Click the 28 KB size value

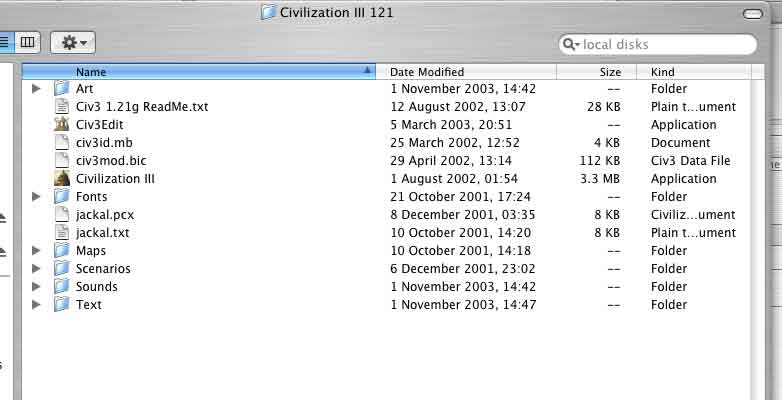[603, 106]
